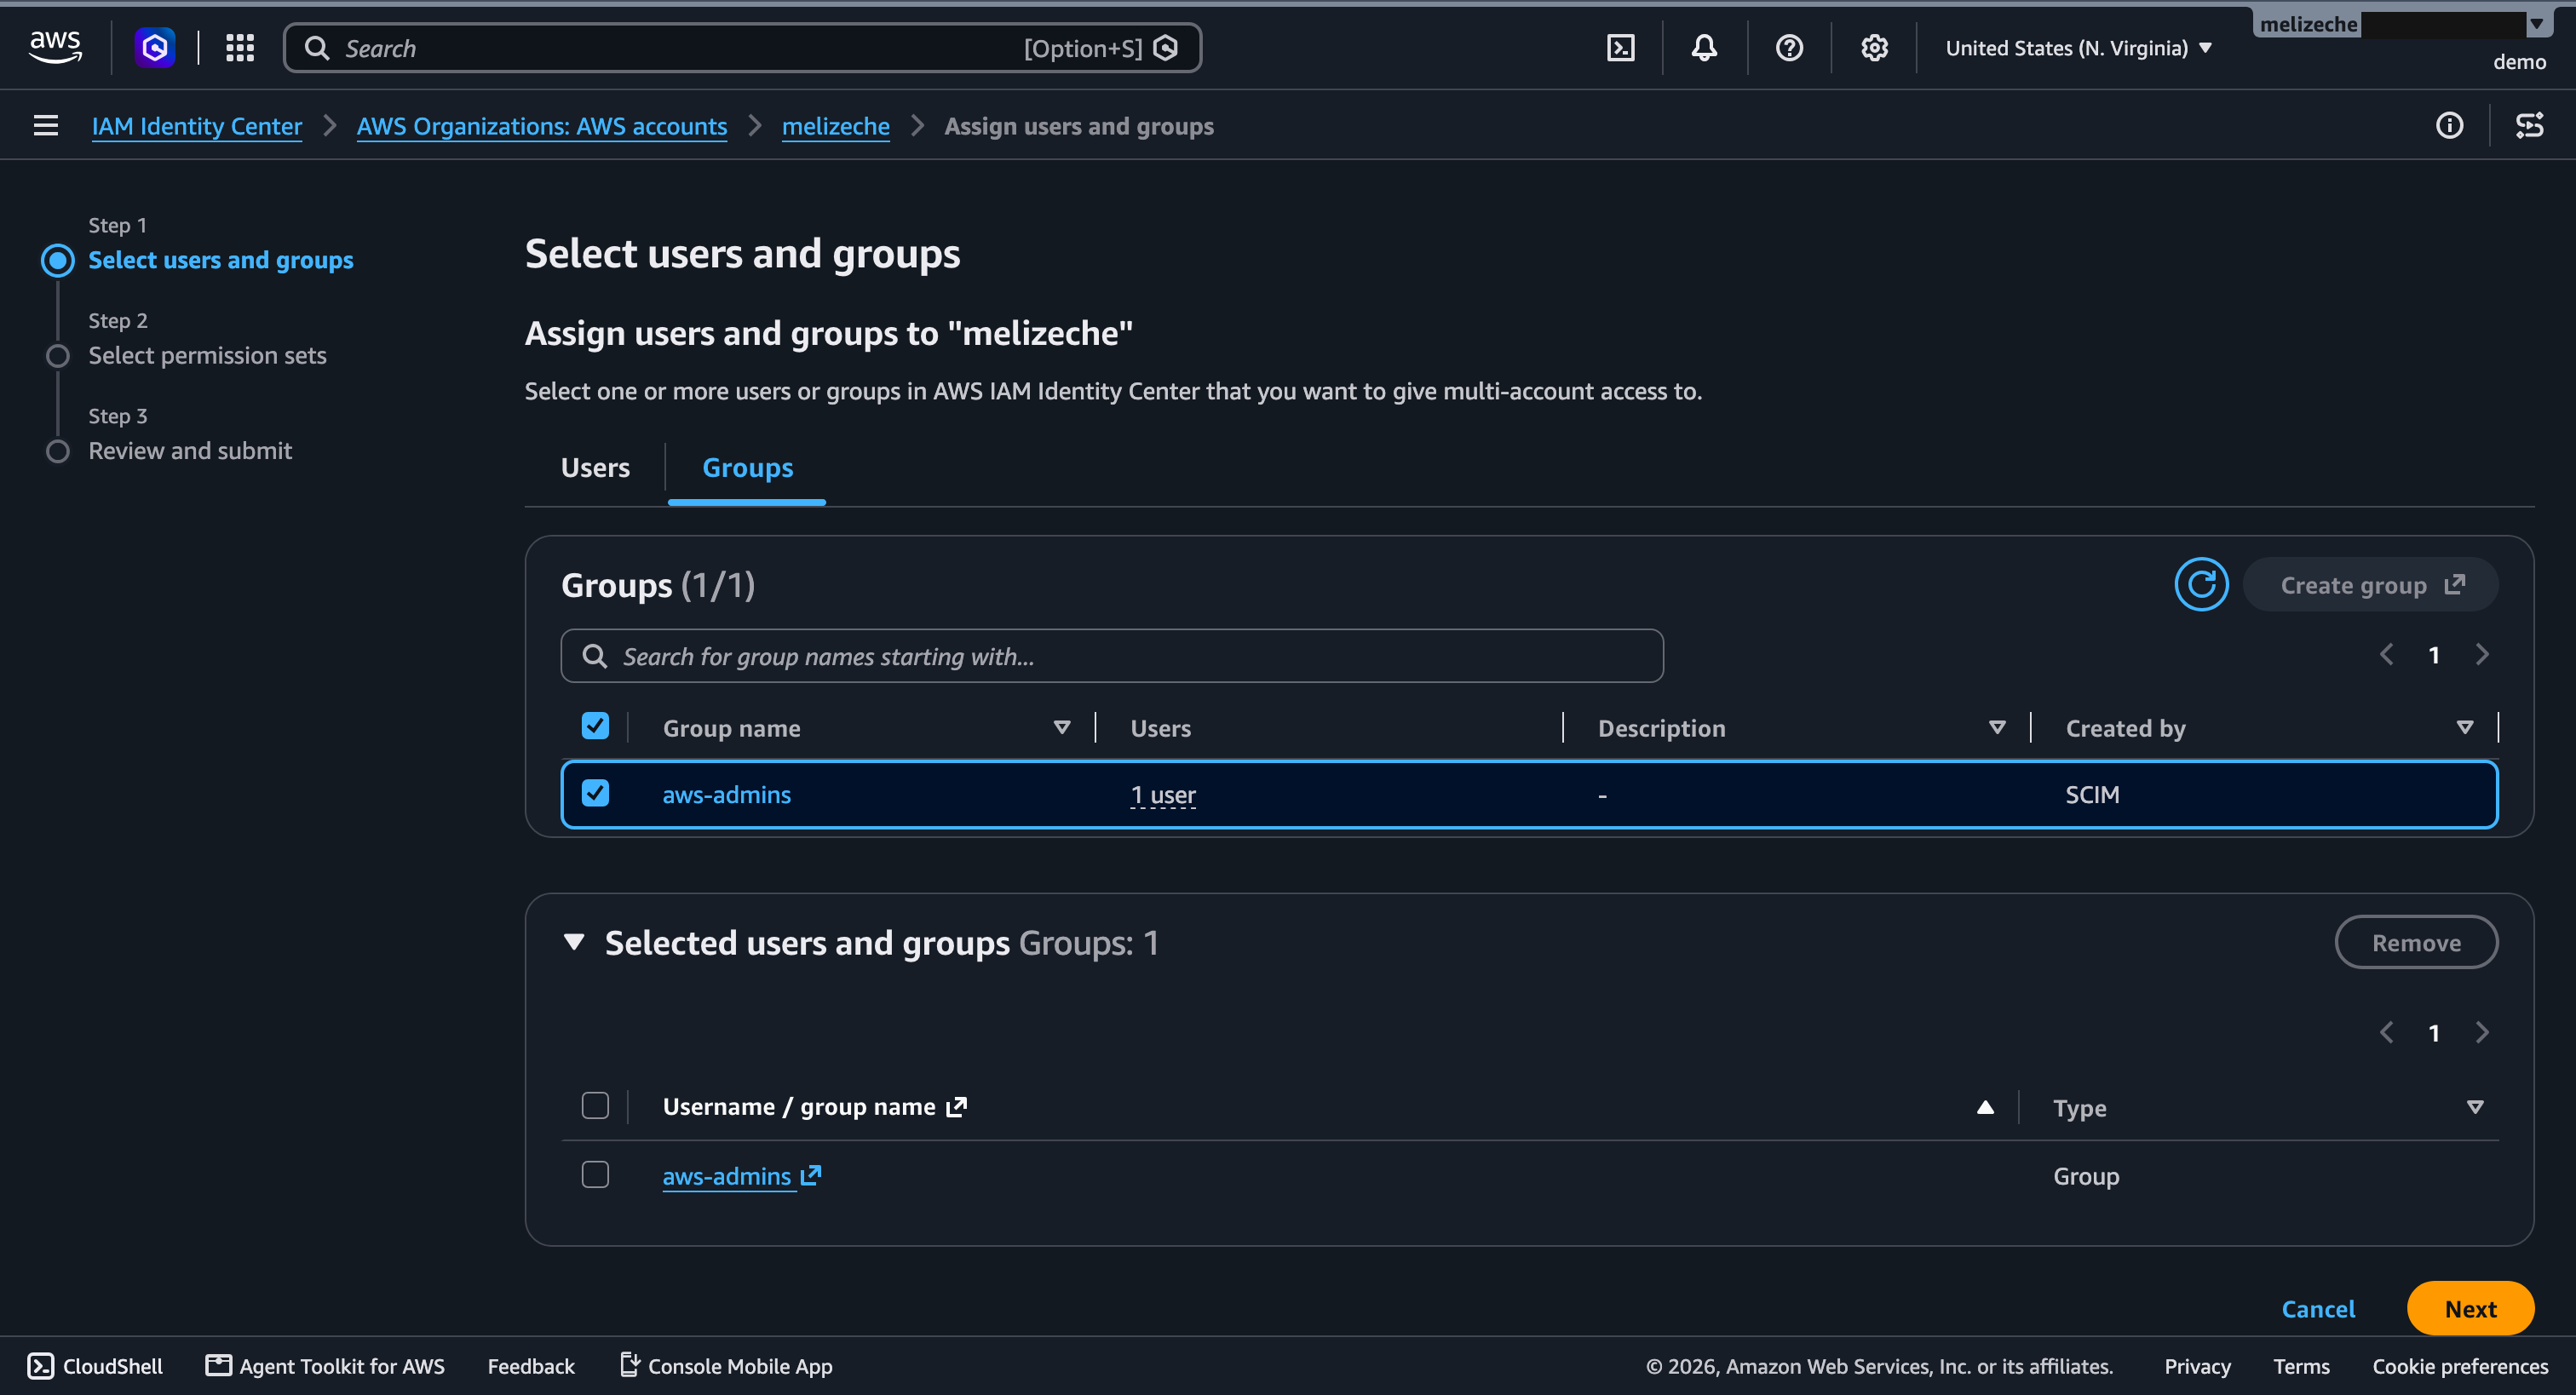Open AWS Organizations: AWS accounts breadcrumb
Viewport: 2576px width, 1395px height.
coord(541,126)
